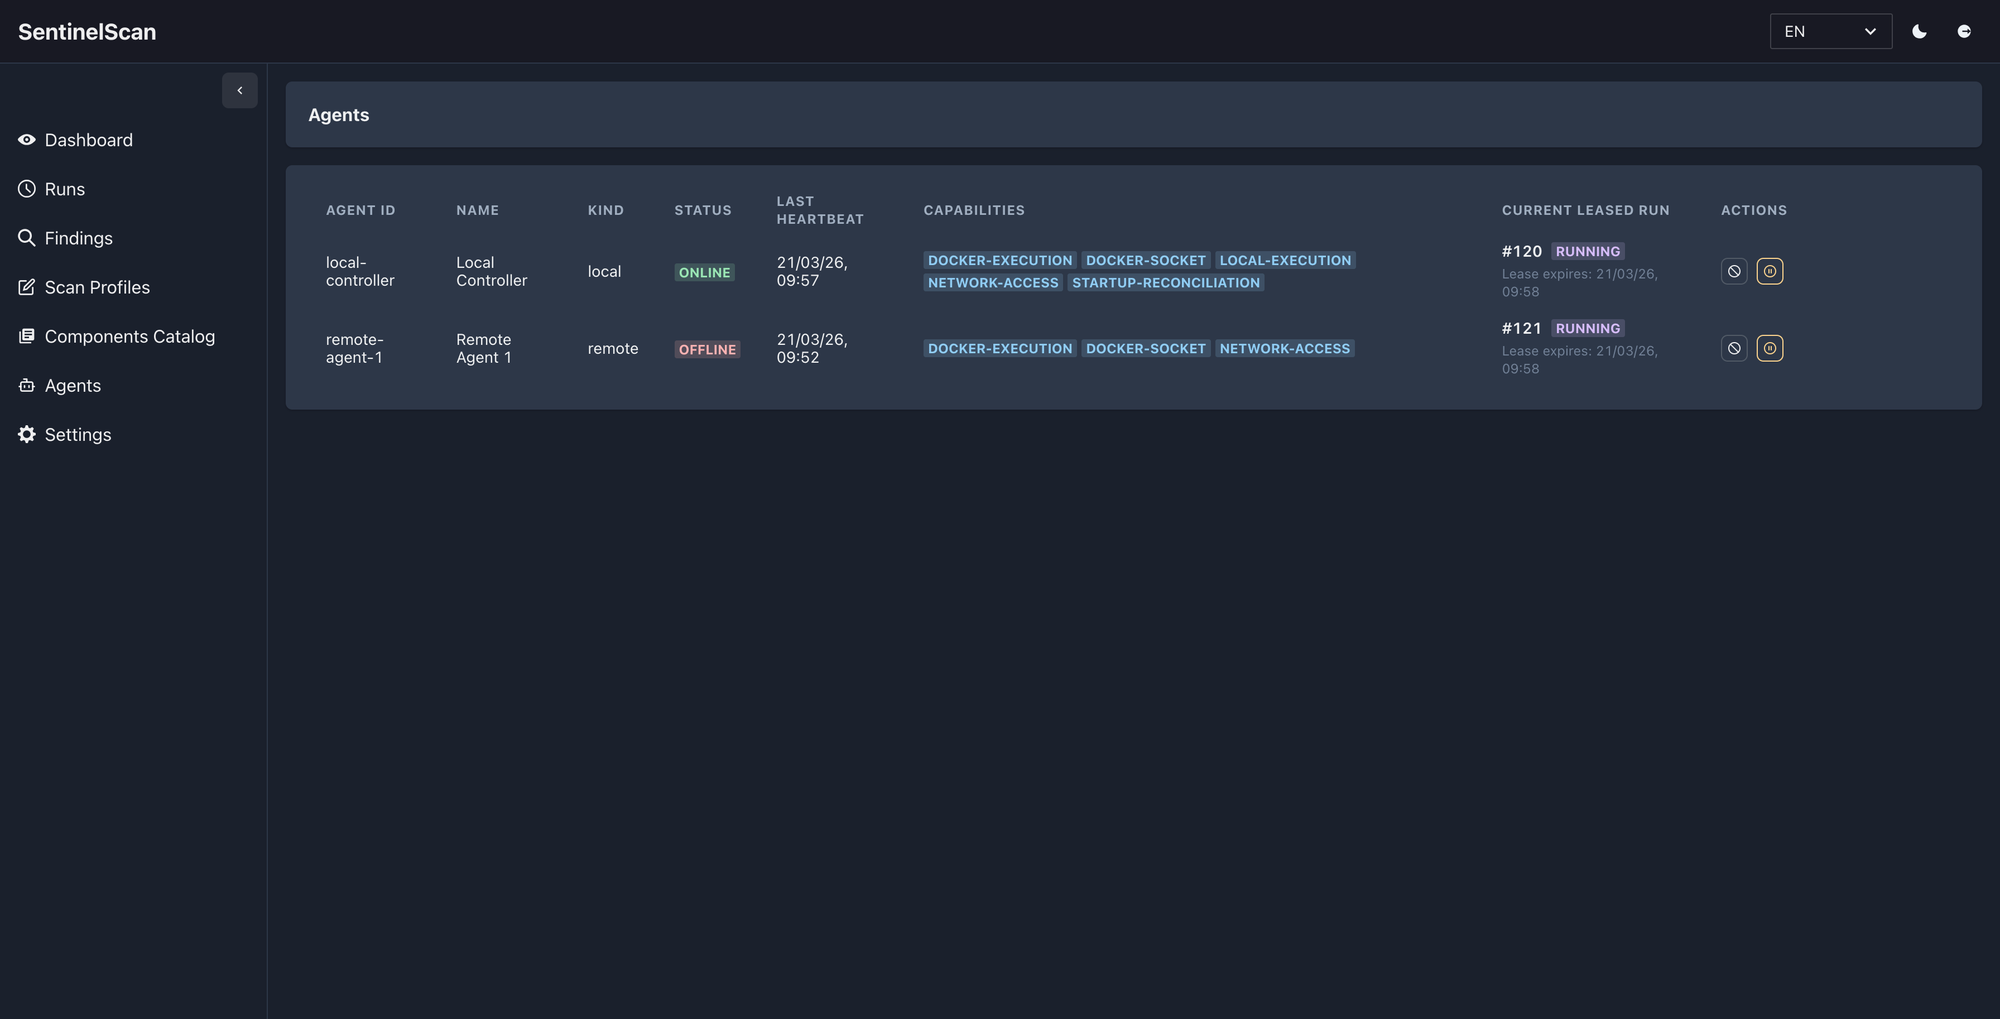Click the ONLINE status badge for Local Controller
The image size is (2000, 1019).
704,271
